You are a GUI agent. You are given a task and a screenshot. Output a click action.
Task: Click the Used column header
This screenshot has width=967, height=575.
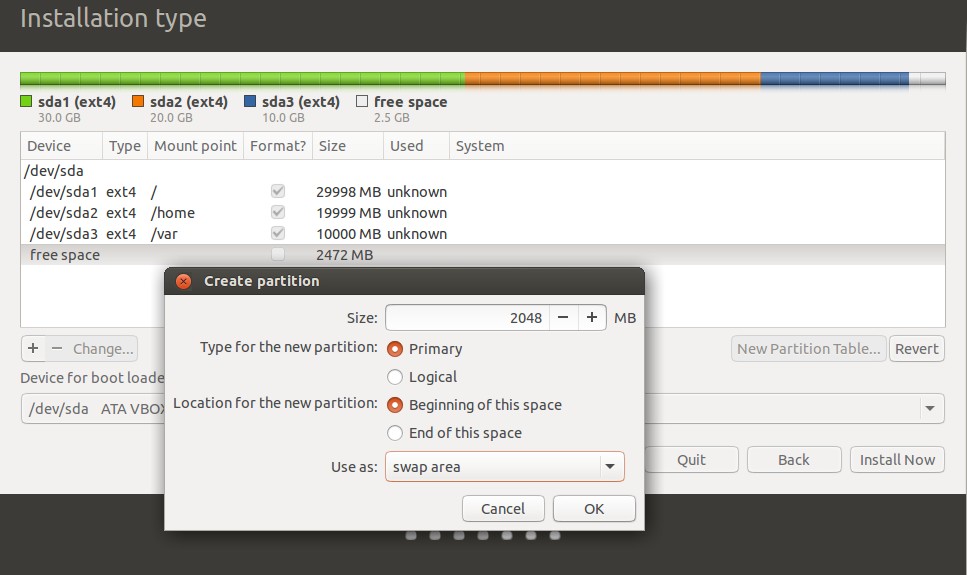point(416,146)
